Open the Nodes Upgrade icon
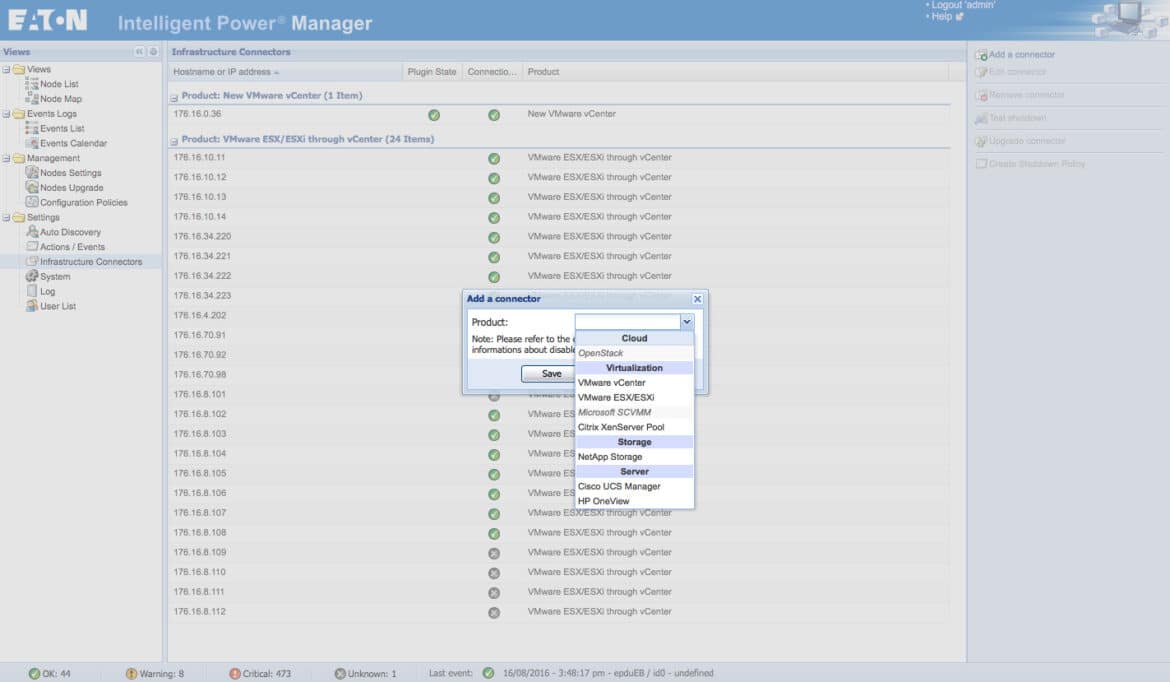The height and width of the screenshot is (682, 1170). click(31, 187)
